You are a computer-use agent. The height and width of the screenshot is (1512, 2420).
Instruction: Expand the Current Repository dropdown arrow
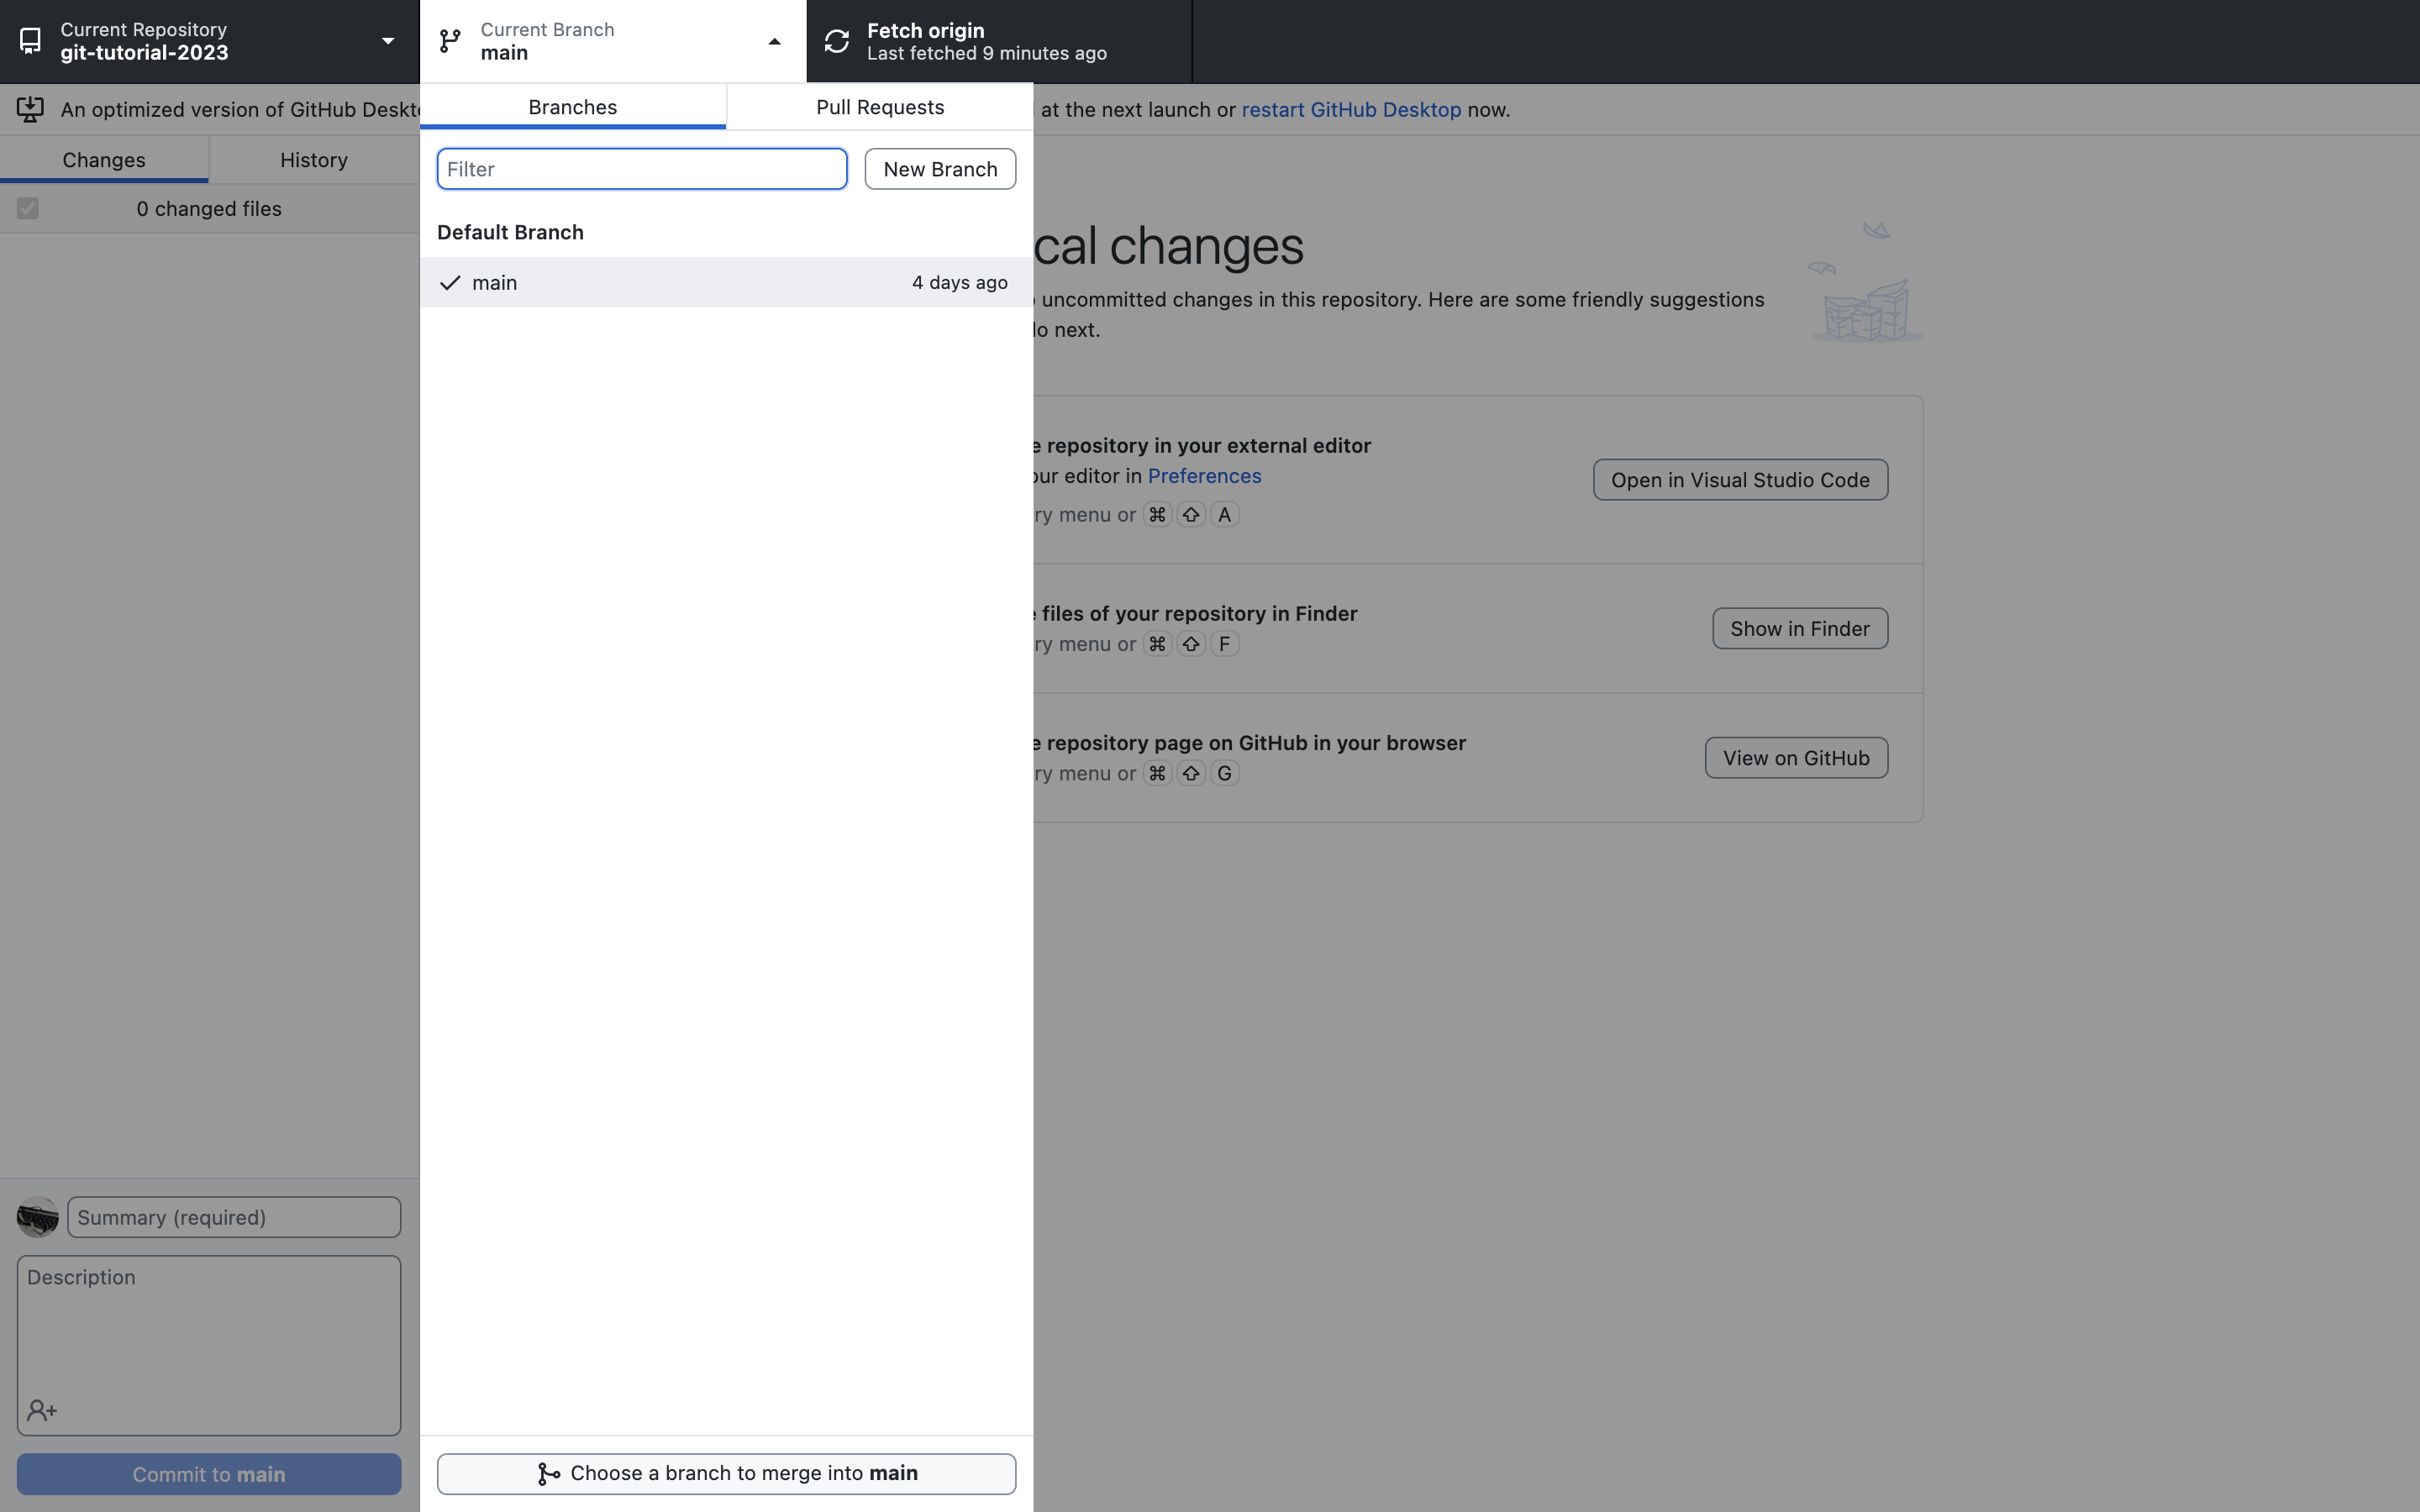[x=388, y=41]
